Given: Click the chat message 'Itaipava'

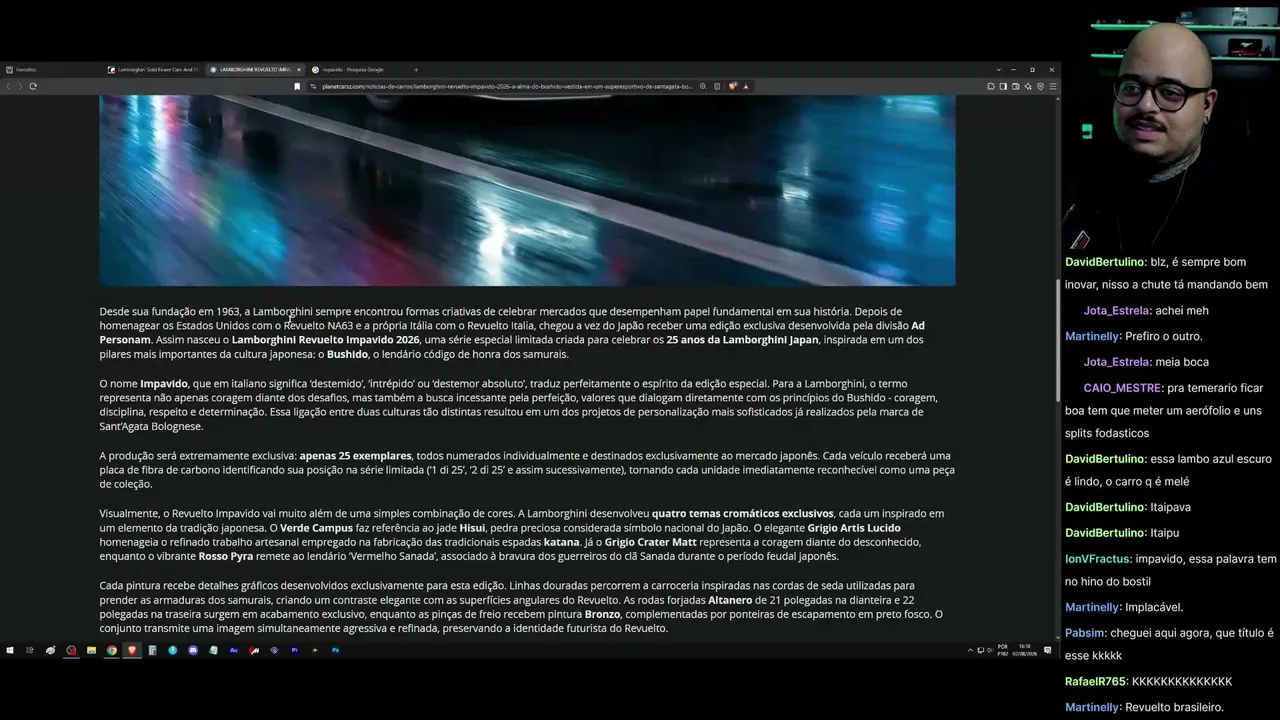Looking at the screenshot, I should [1171, 508].
